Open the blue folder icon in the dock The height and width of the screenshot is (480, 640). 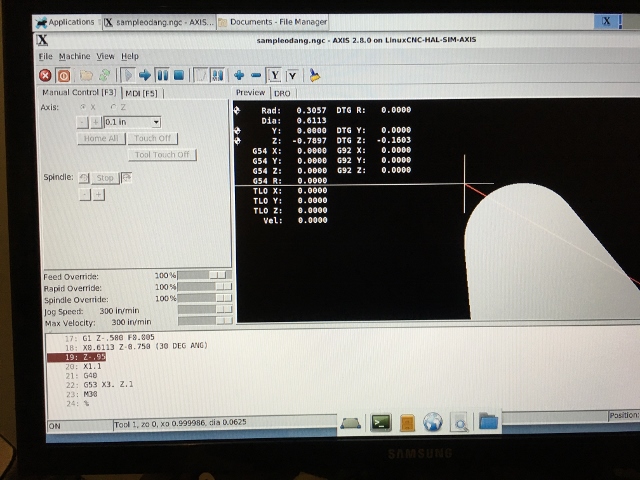point(488,421)
